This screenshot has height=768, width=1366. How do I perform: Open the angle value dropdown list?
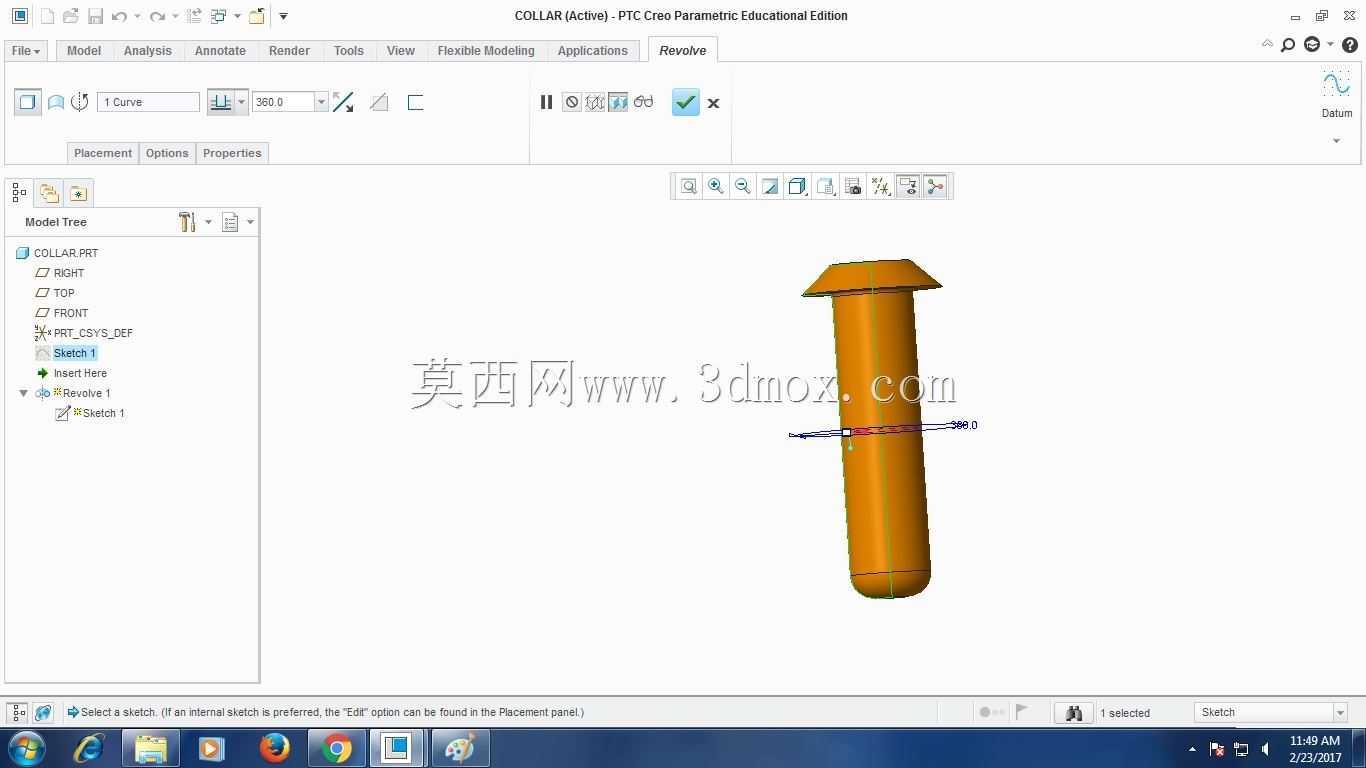pyautogui.click(x=321, y=102)
